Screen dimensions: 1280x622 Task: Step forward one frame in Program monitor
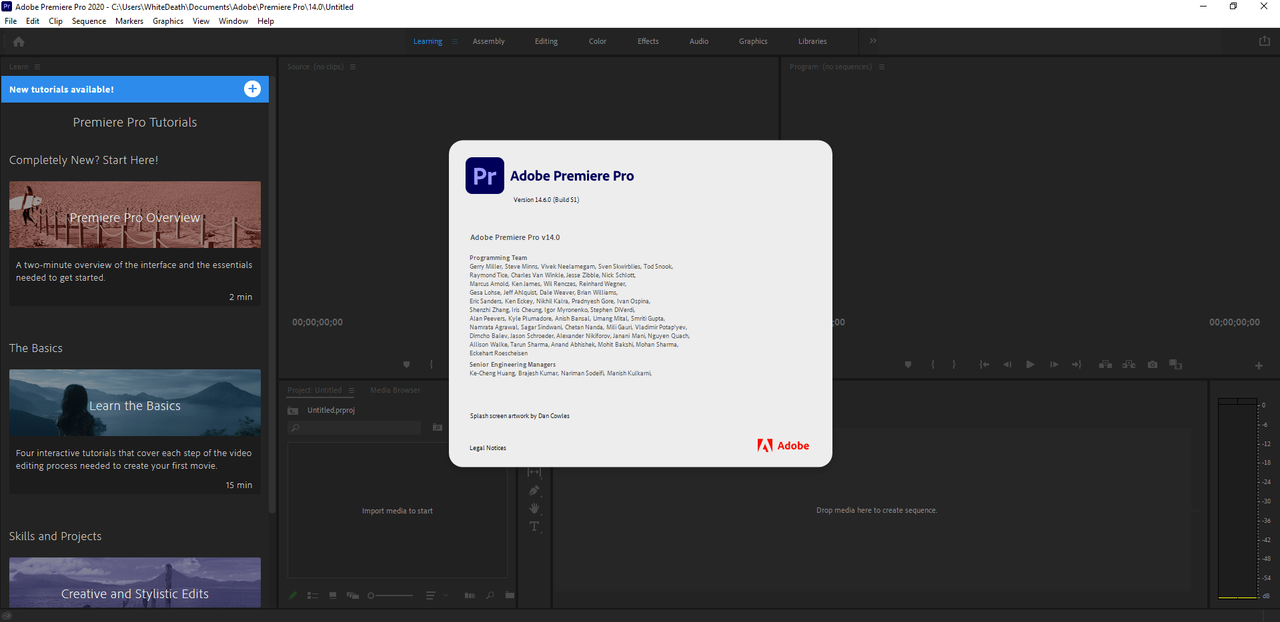tap(1053, 365)
